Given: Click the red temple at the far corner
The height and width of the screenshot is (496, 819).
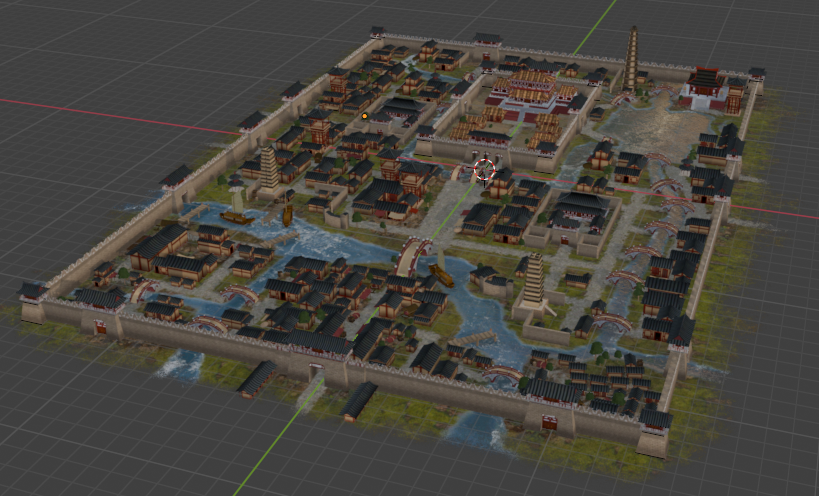Looking at the screenshot, I should click(705, 89).
